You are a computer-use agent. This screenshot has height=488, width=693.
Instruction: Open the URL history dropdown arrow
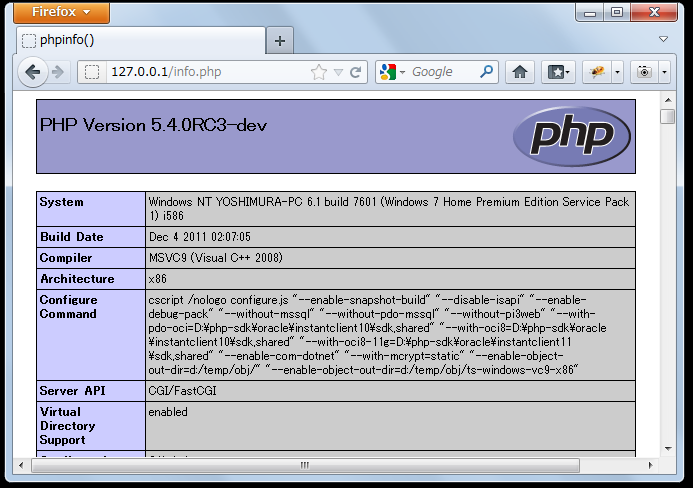tap(338, 72)
